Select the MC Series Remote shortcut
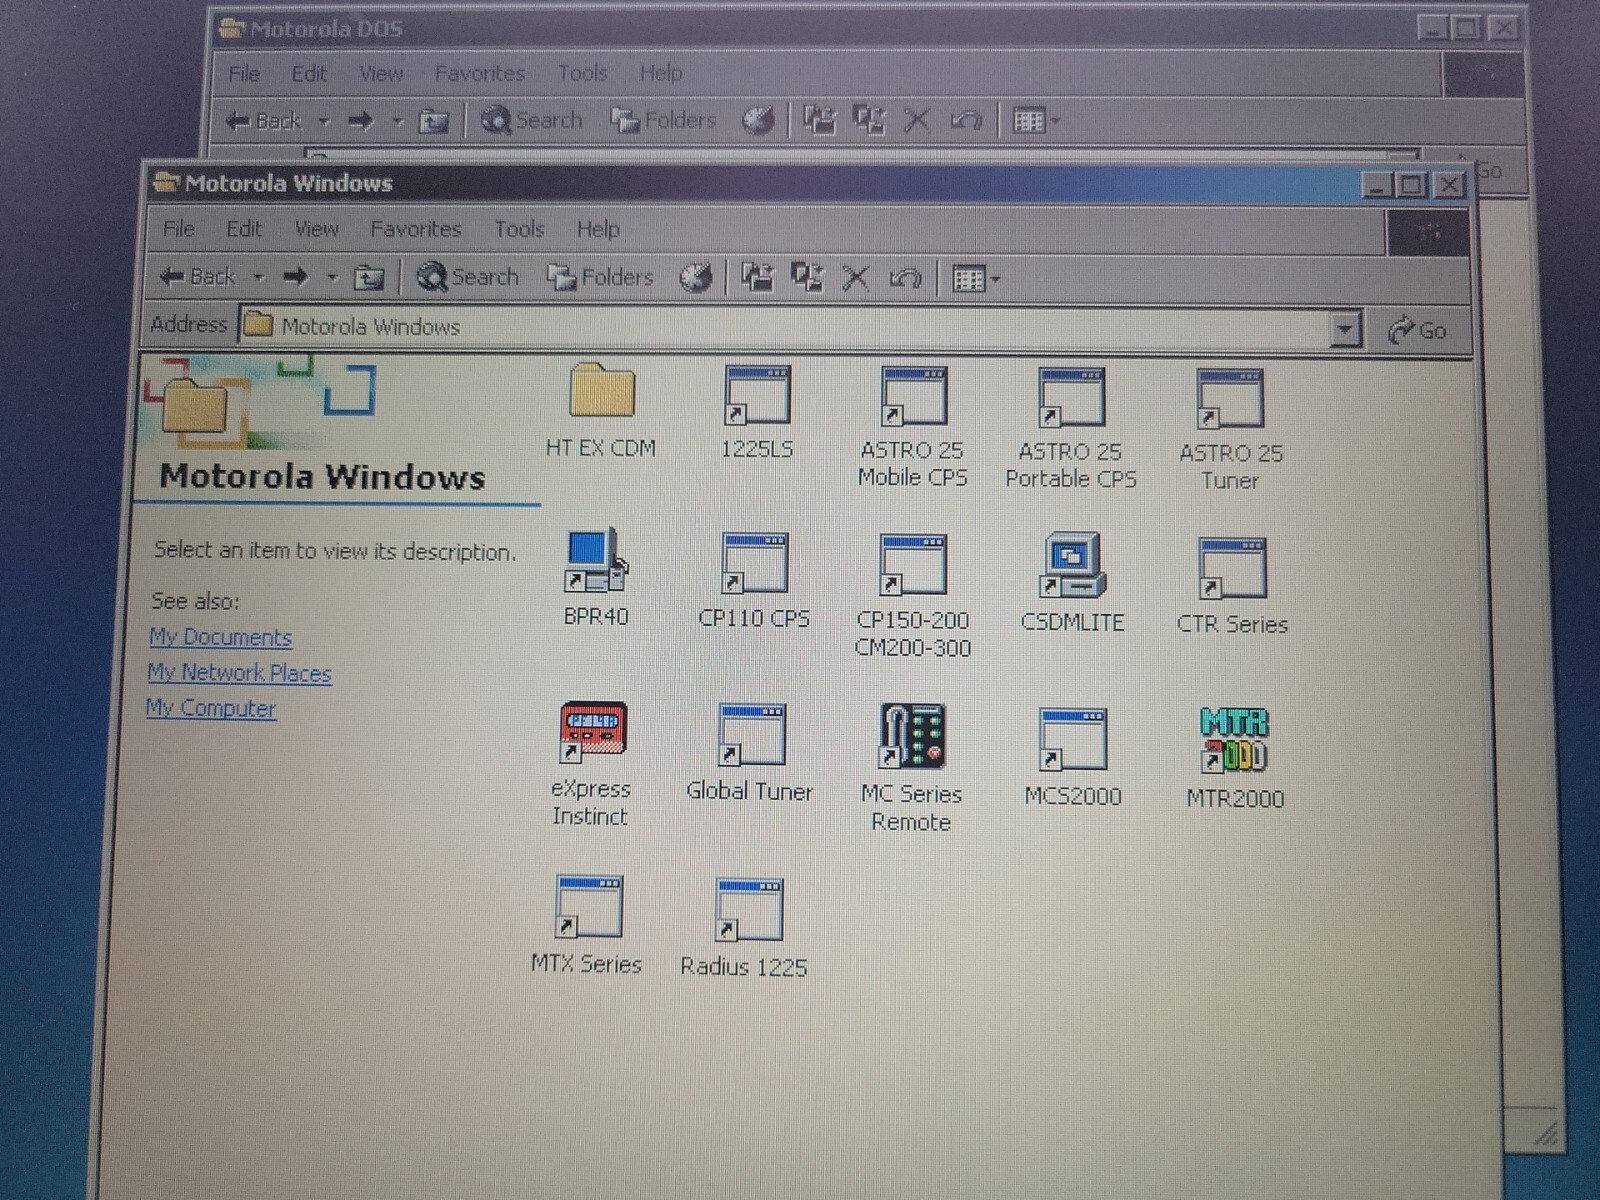This screenshot has width=1600, height=1200. pos(911,768)
